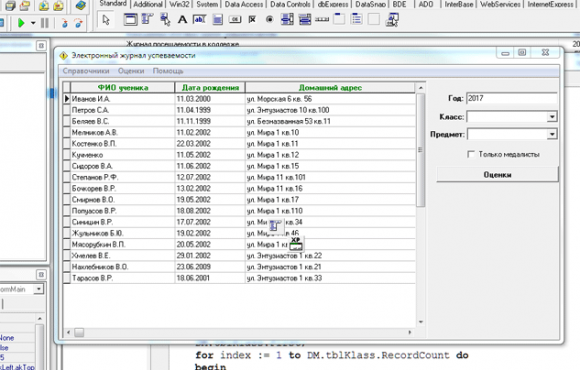Select the CheckBox component icon in palette
Image resolution: width=580 pixels, height=370 pixels.
tap(252, 20)
